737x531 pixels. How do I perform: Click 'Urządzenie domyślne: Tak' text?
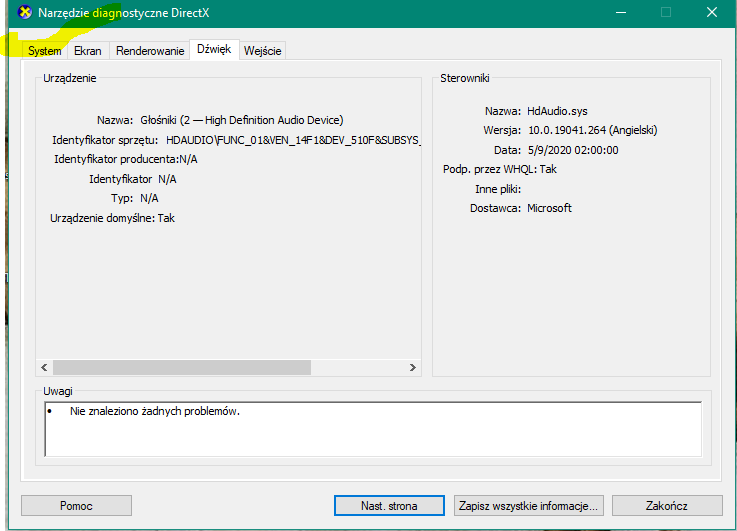(x=112, y=218)
